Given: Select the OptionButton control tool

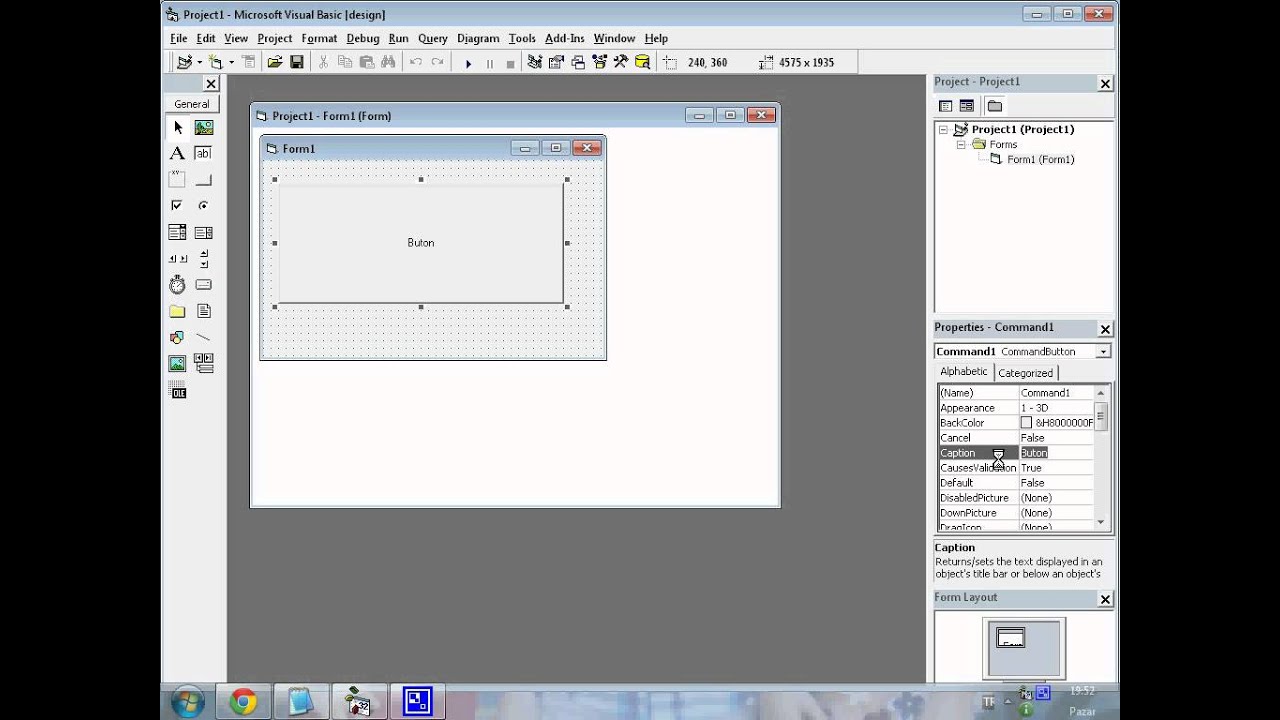Looking at the screenshot, I should point(204,206).
